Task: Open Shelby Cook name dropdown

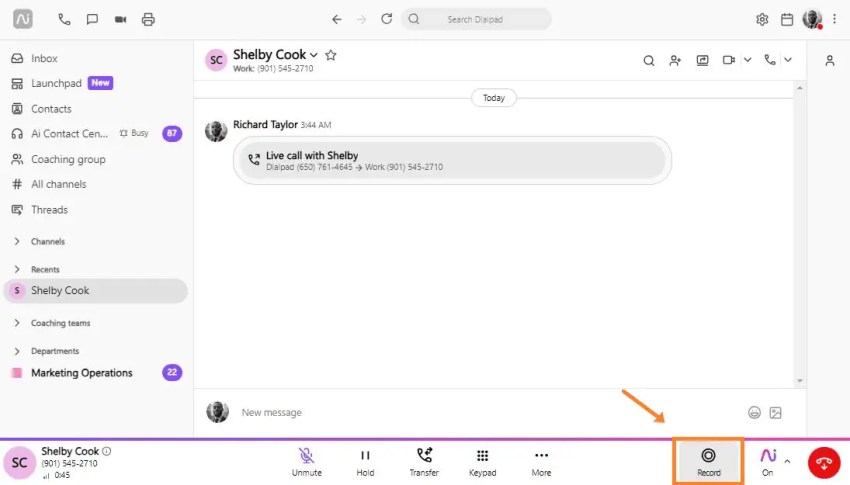Action: [x=313, y=55]
